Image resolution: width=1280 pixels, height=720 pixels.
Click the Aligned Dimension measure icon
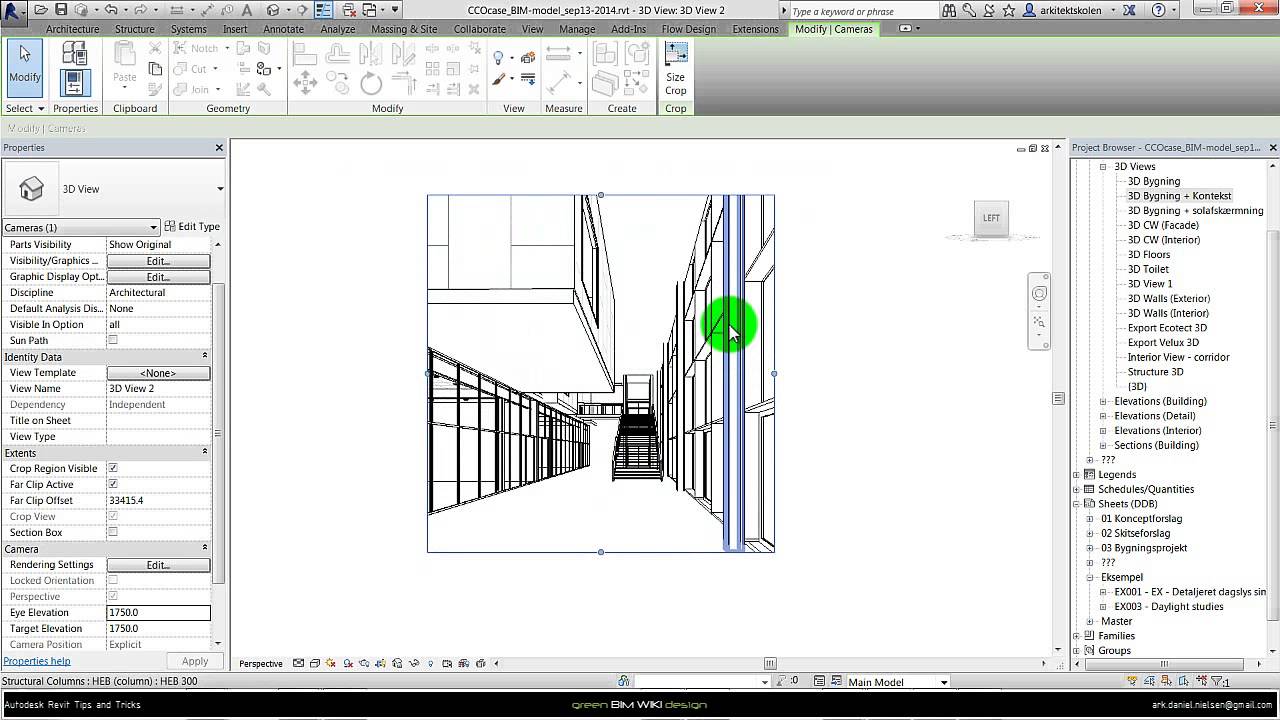point(559,83)
